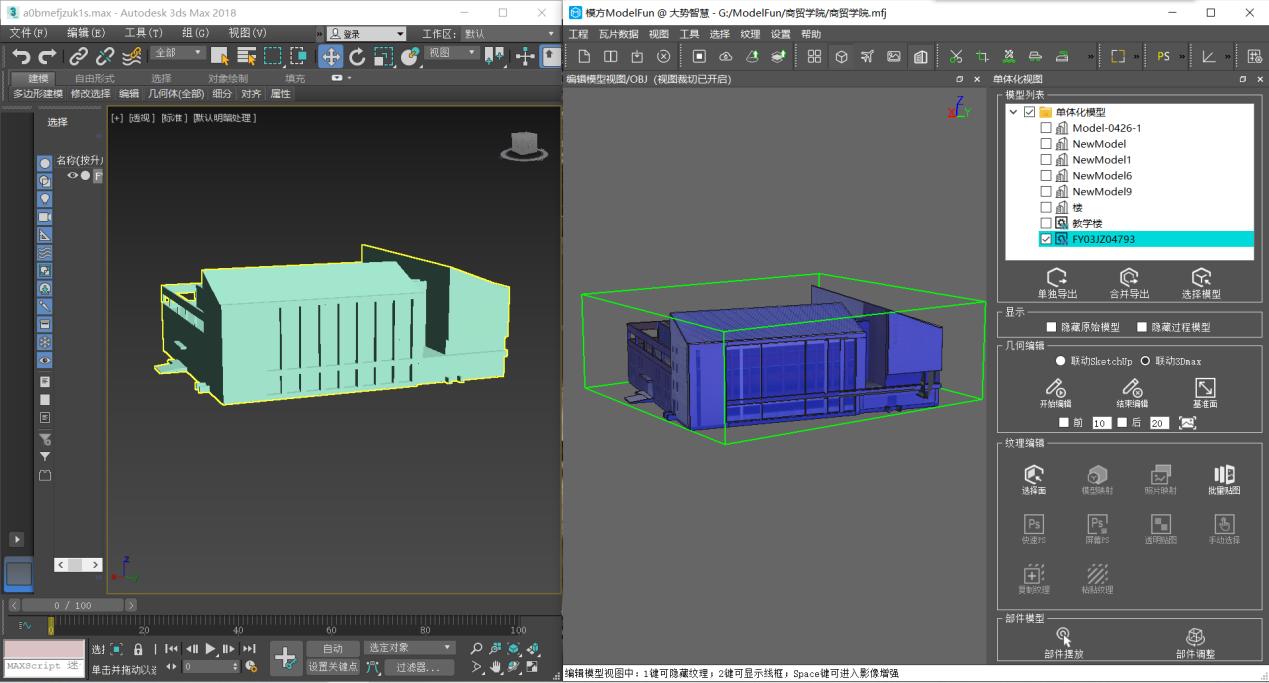Screen dimensions: 1269x683
Task: Click the 部件调整 component adjust icon
Action: pyautogui.click(x=1194, y=637)
